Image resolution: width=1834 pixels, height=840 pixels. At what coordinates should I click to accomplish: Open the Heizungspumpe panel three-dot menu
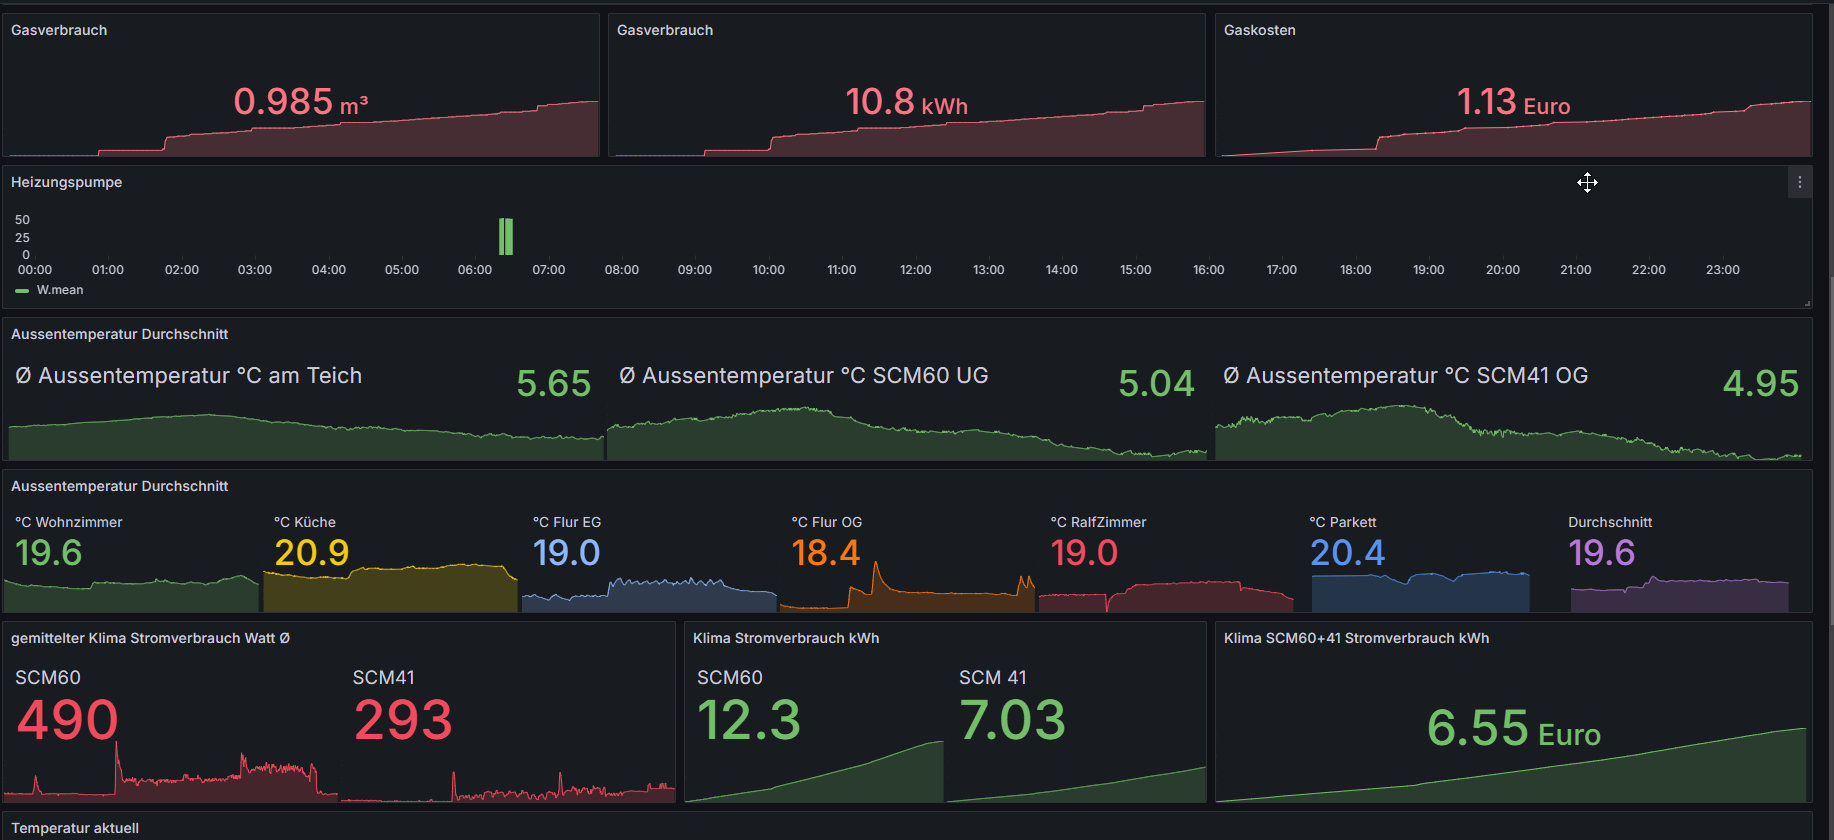tap(1799, 182)
